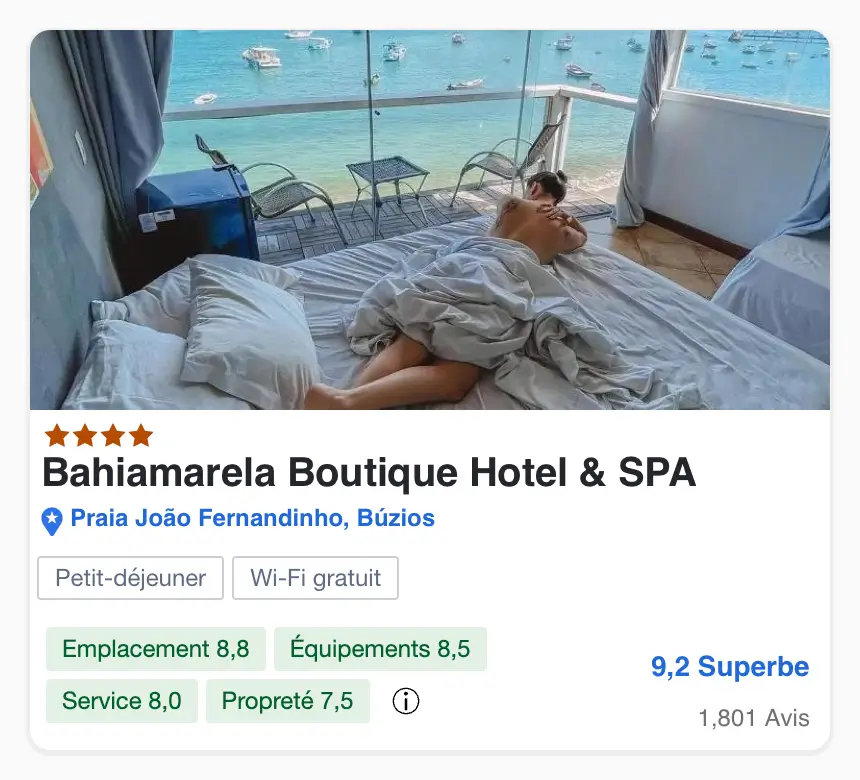View the 1,801 Avis reviews count
This screenshot has width=860, height=780.
[754, 718]
